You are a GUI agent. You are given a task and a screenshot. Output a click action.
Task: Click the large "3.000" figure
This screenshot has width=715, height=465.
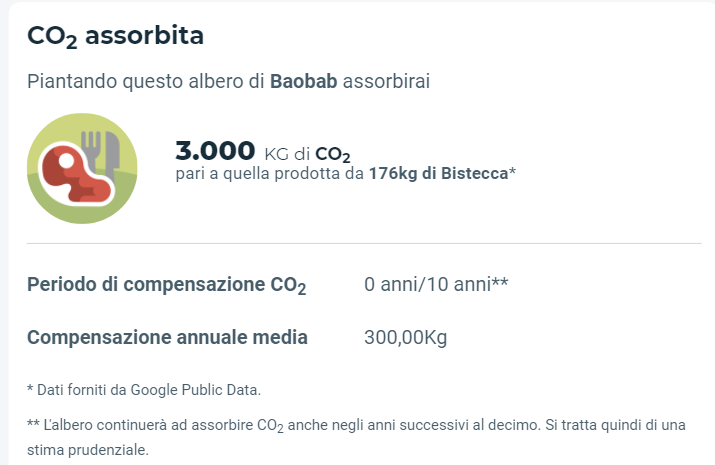(x=215, y=151)
